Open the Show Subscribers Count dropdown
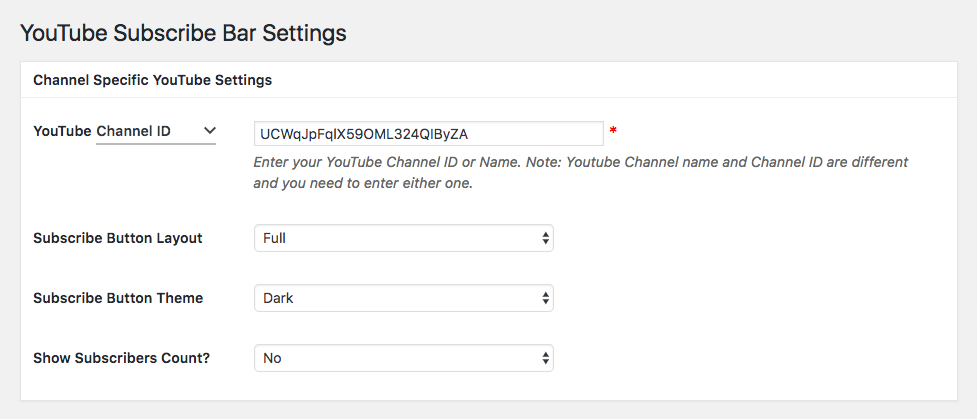This screenshot has height=419, width=977. (x=404, y=358)
